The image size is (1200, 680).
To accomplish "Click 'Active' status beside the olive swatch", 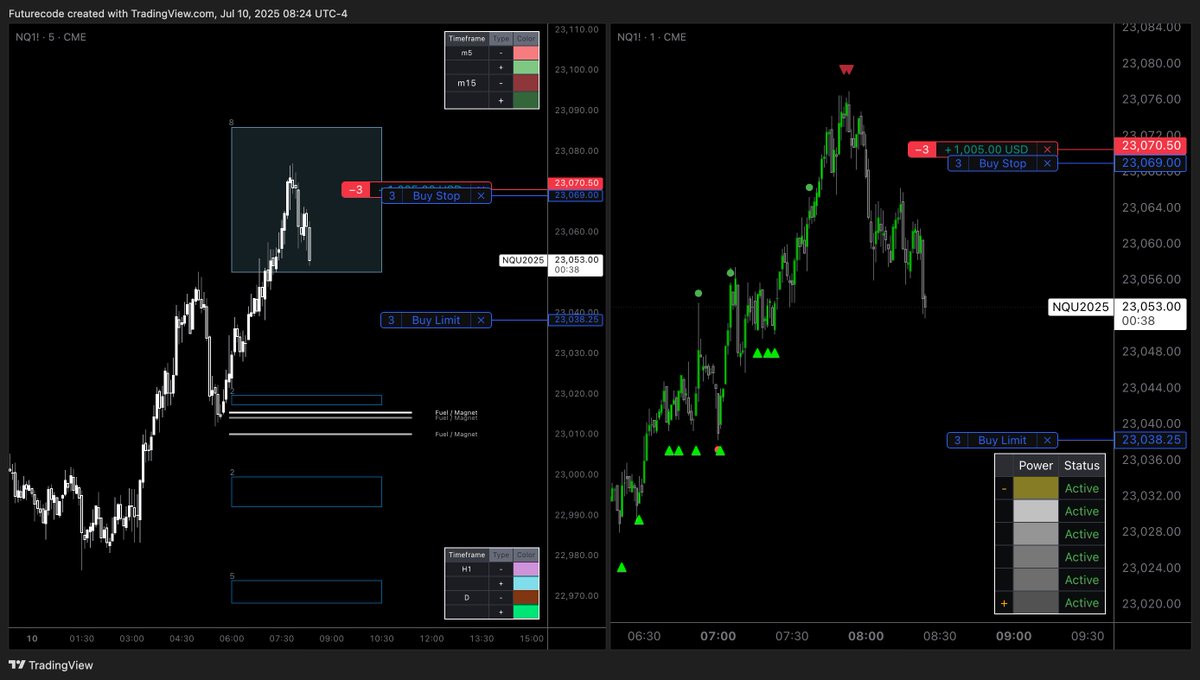I will tap(1081, 488).
